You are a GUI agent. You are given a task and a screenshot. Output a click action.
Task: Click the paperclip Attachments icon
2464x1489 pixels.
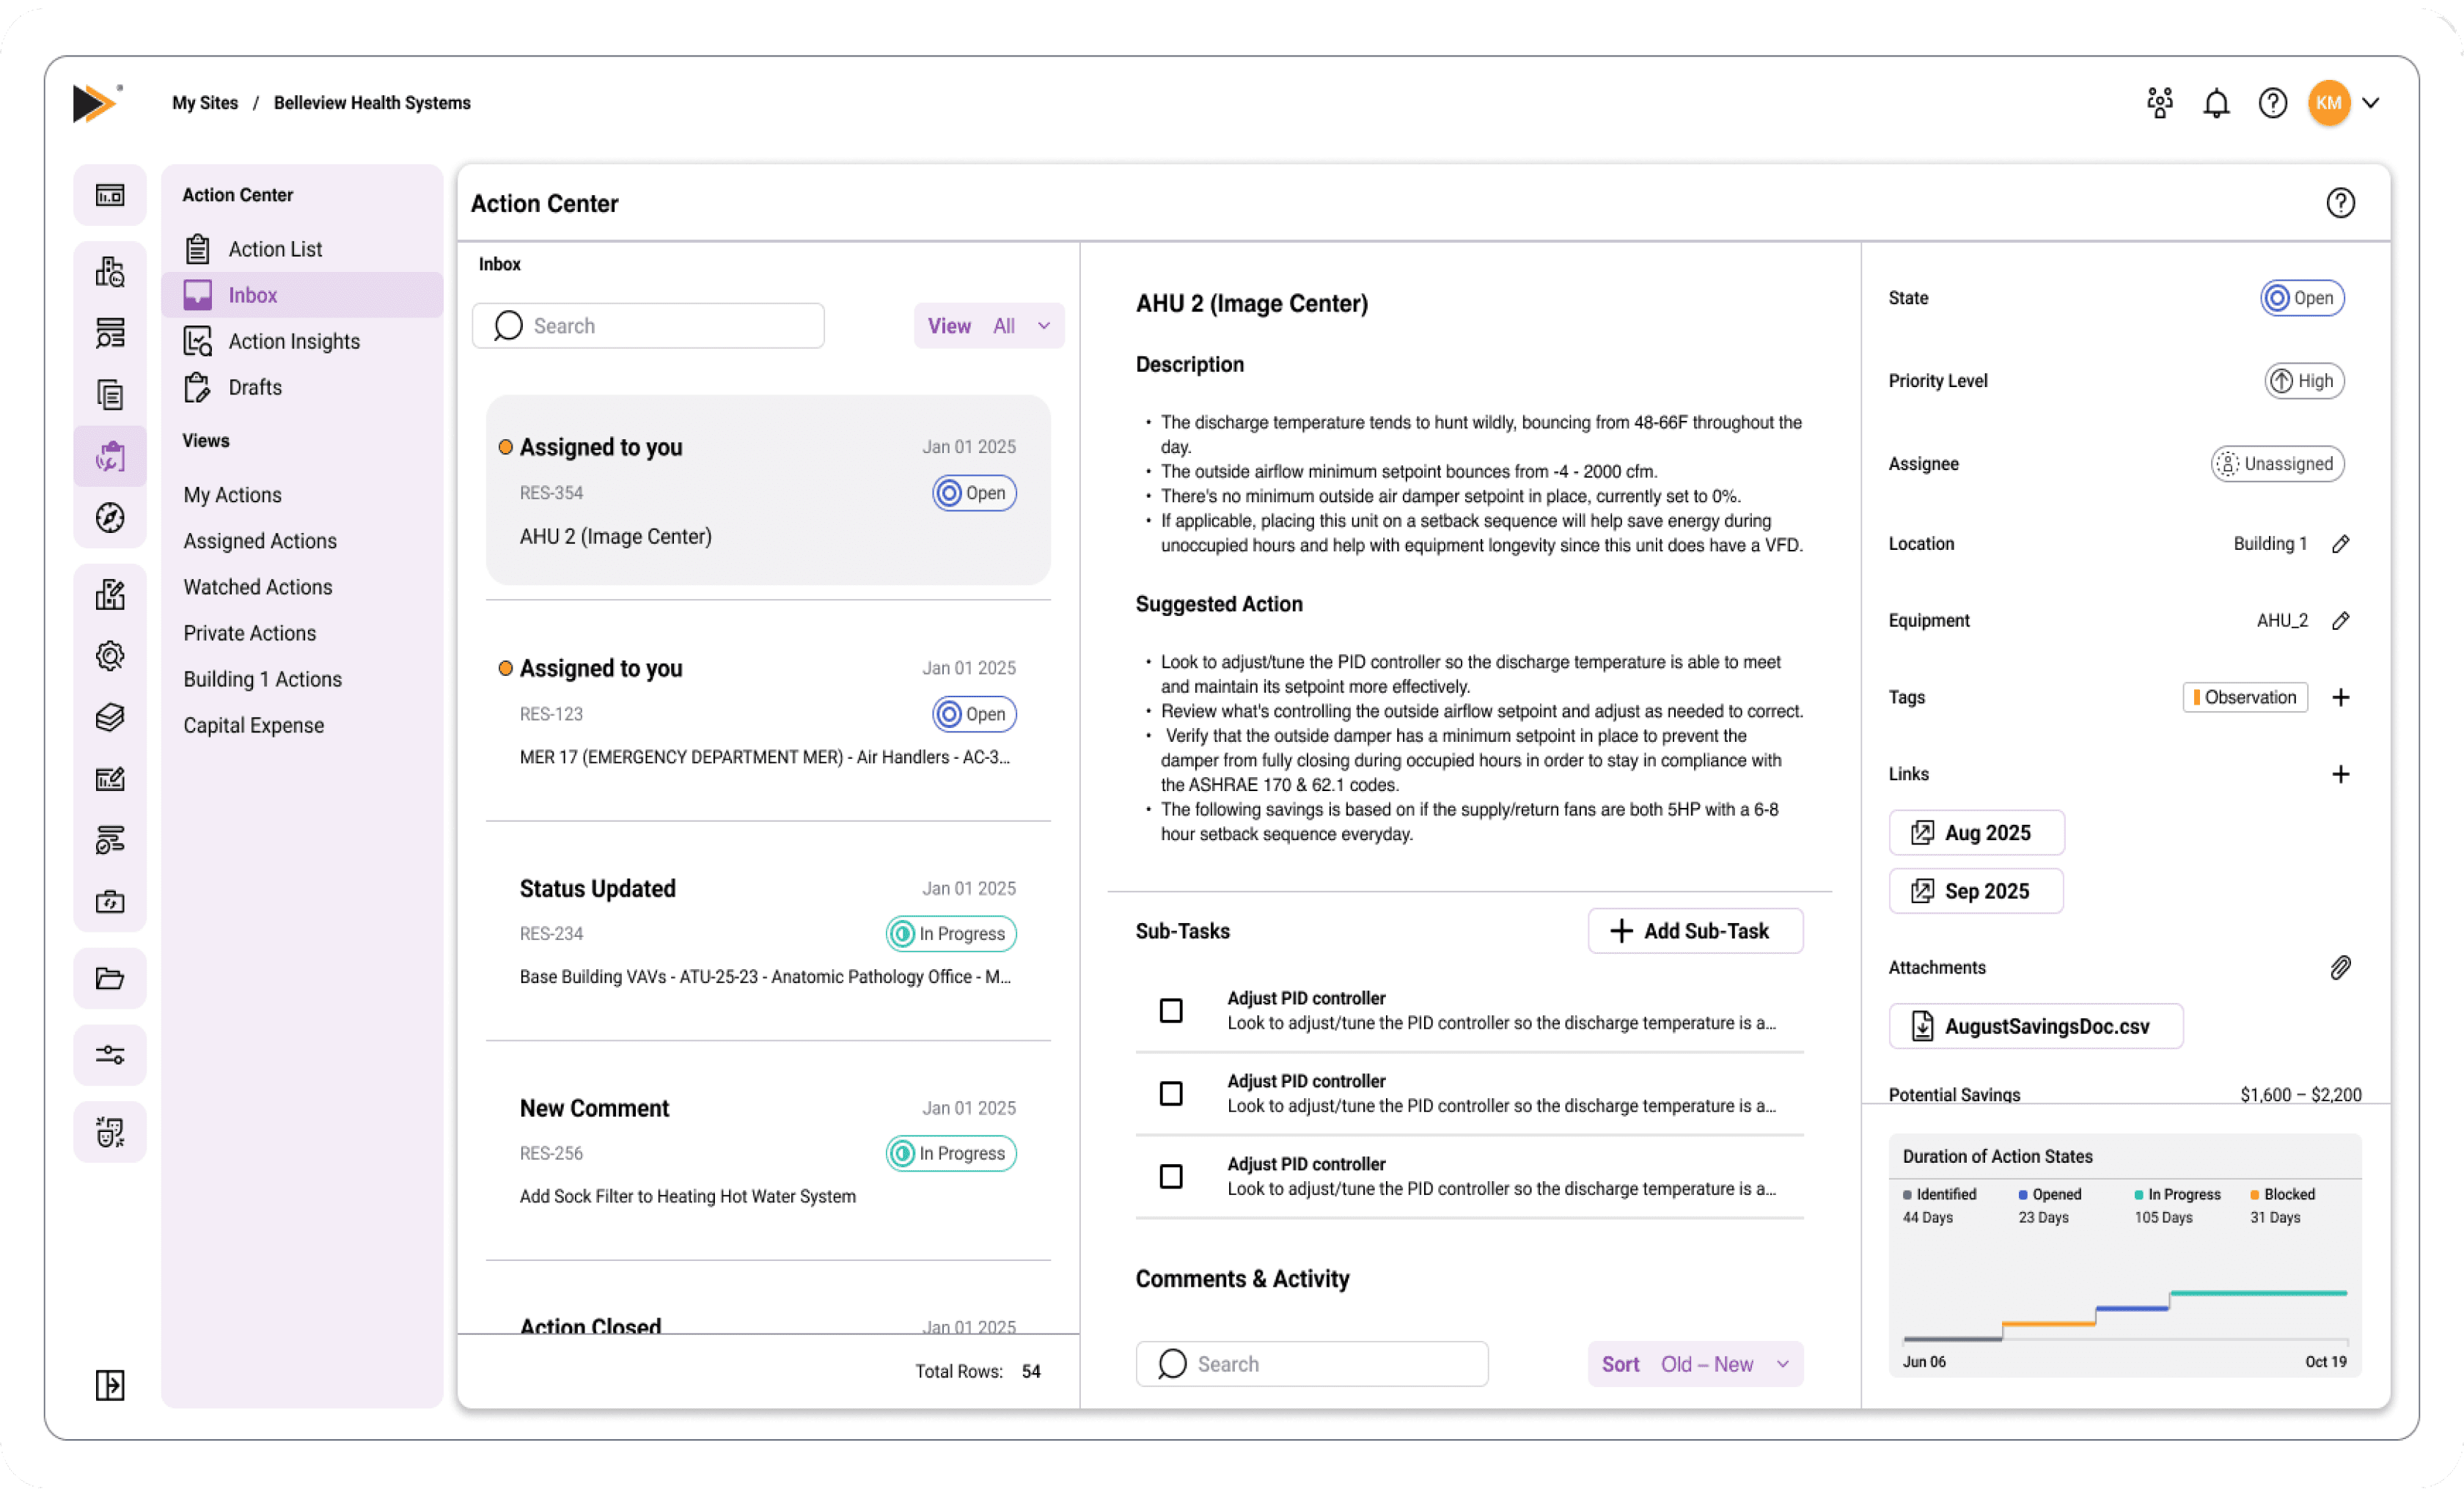[x=2340, y=967]
